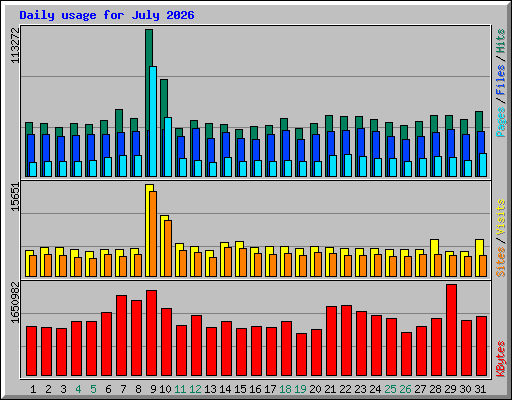Click the Hits legend label
The height and width of the screenshot is (400, 512).
[501, 41]
